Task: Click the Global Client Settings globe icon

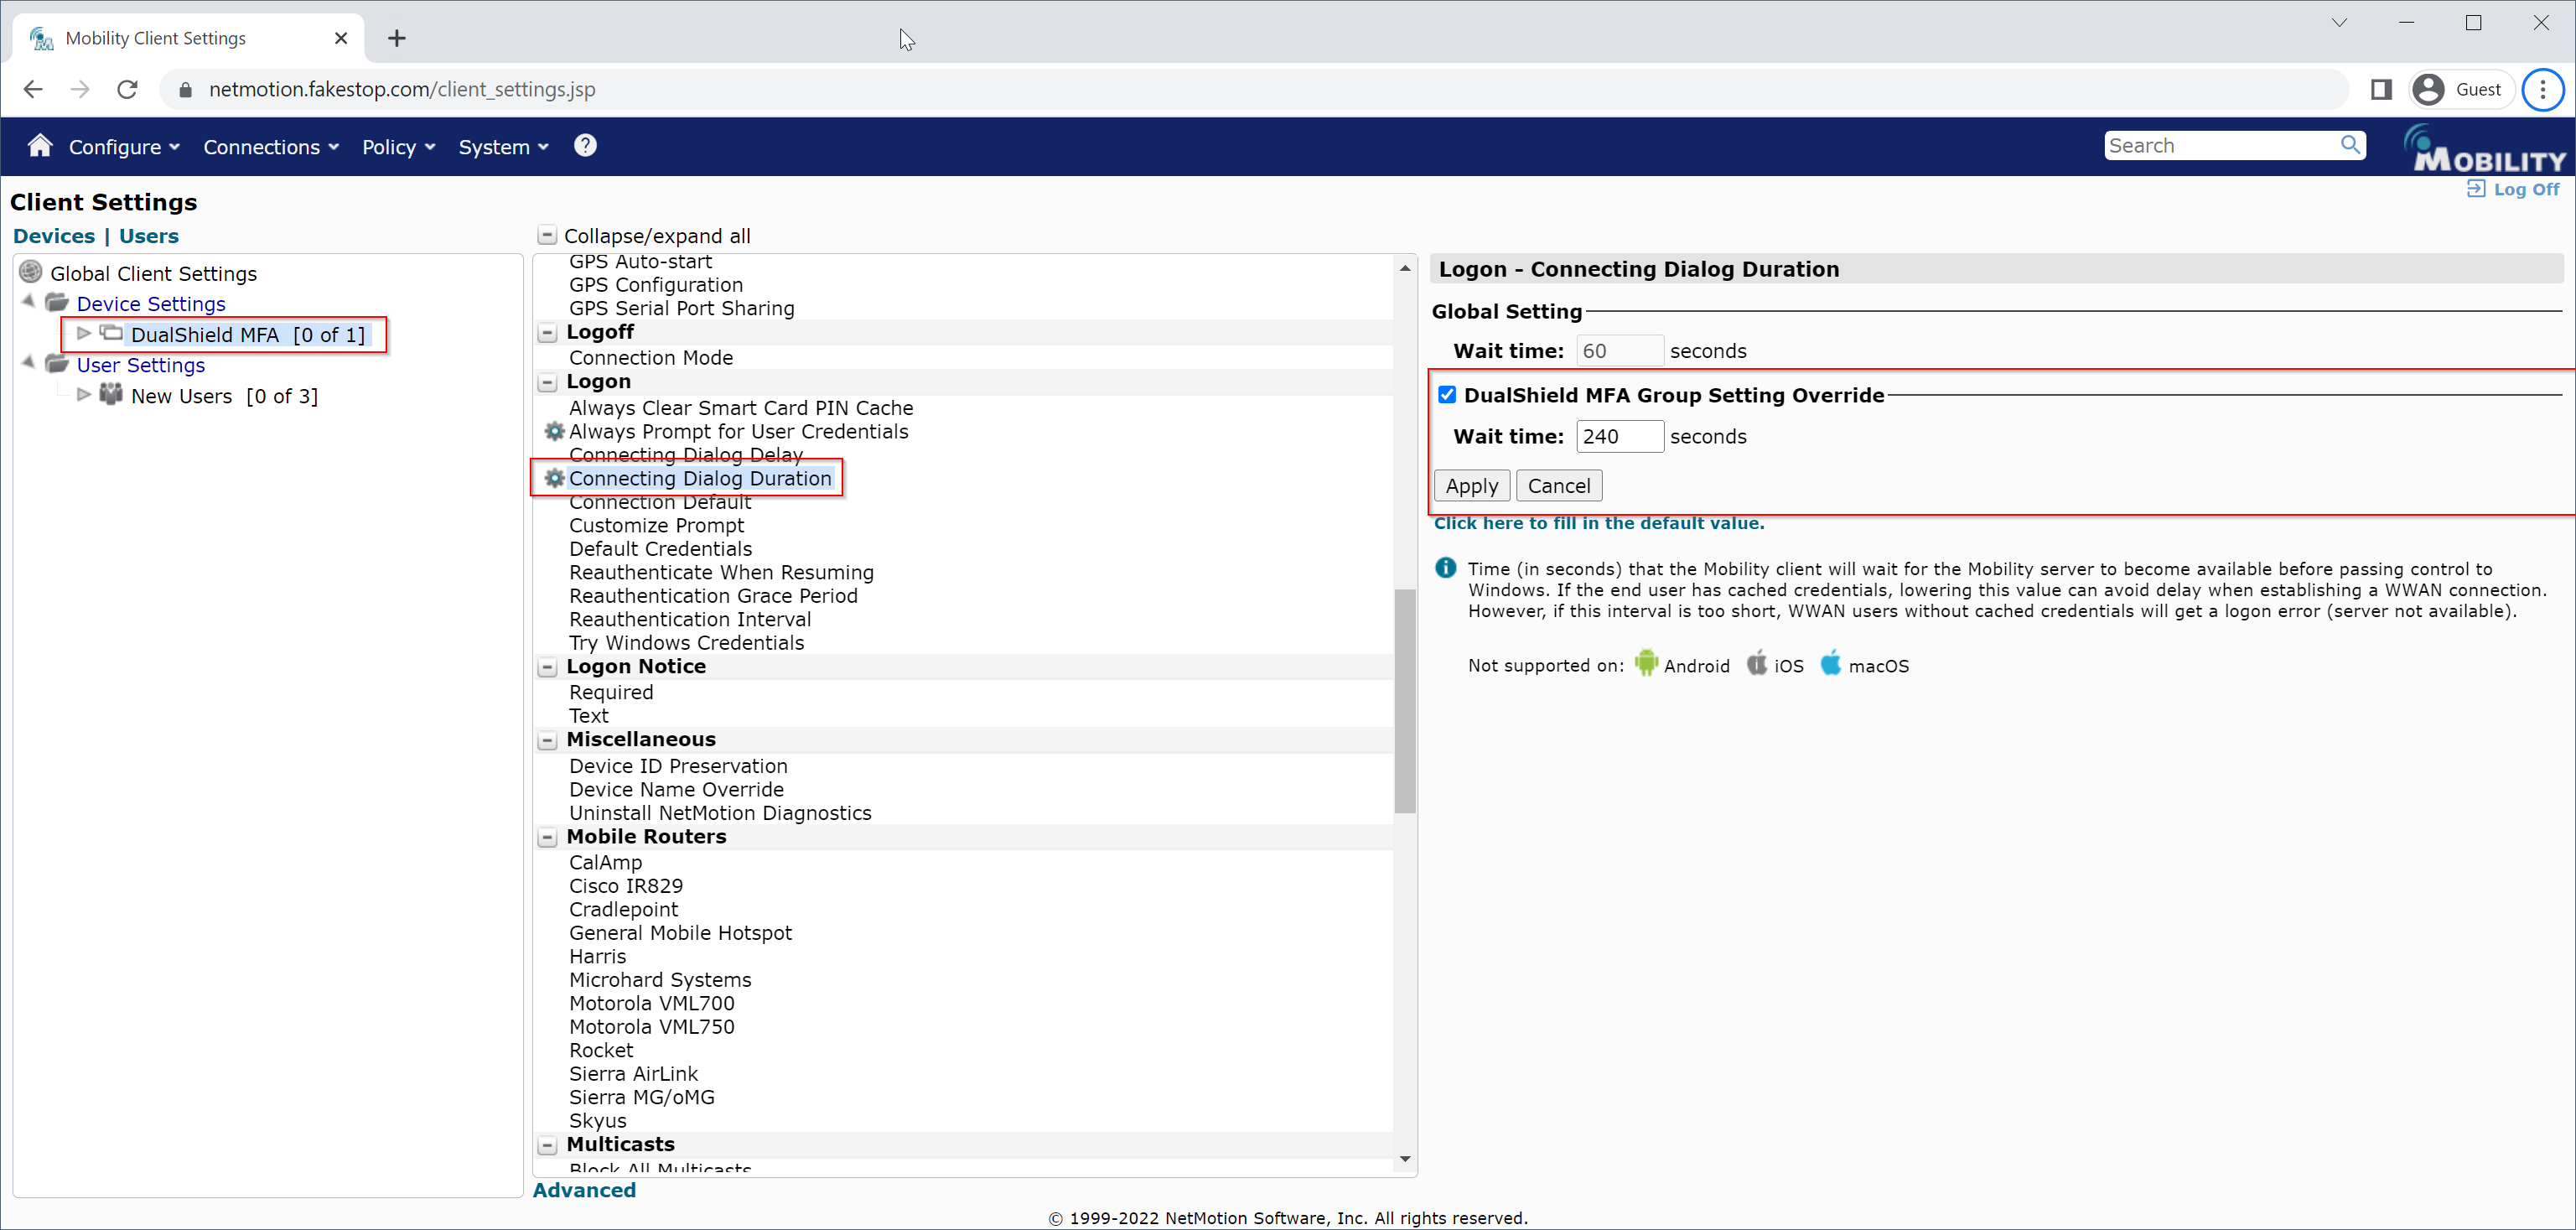Action: 31,272
